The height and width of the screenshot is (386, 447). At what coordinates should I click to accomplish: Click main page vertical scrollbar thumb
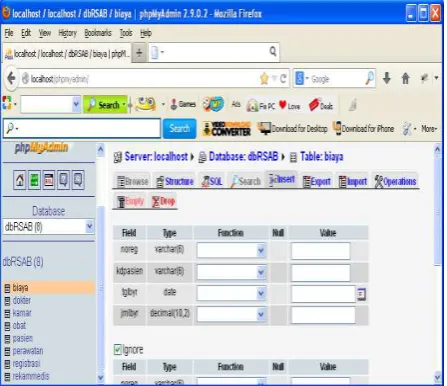(437, 212)
